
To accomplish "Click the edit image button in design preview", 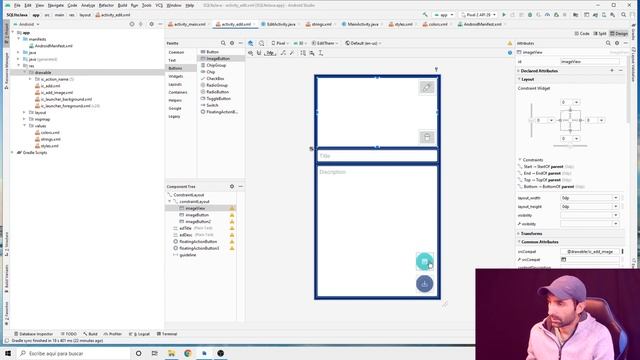I will coord(427,87).
